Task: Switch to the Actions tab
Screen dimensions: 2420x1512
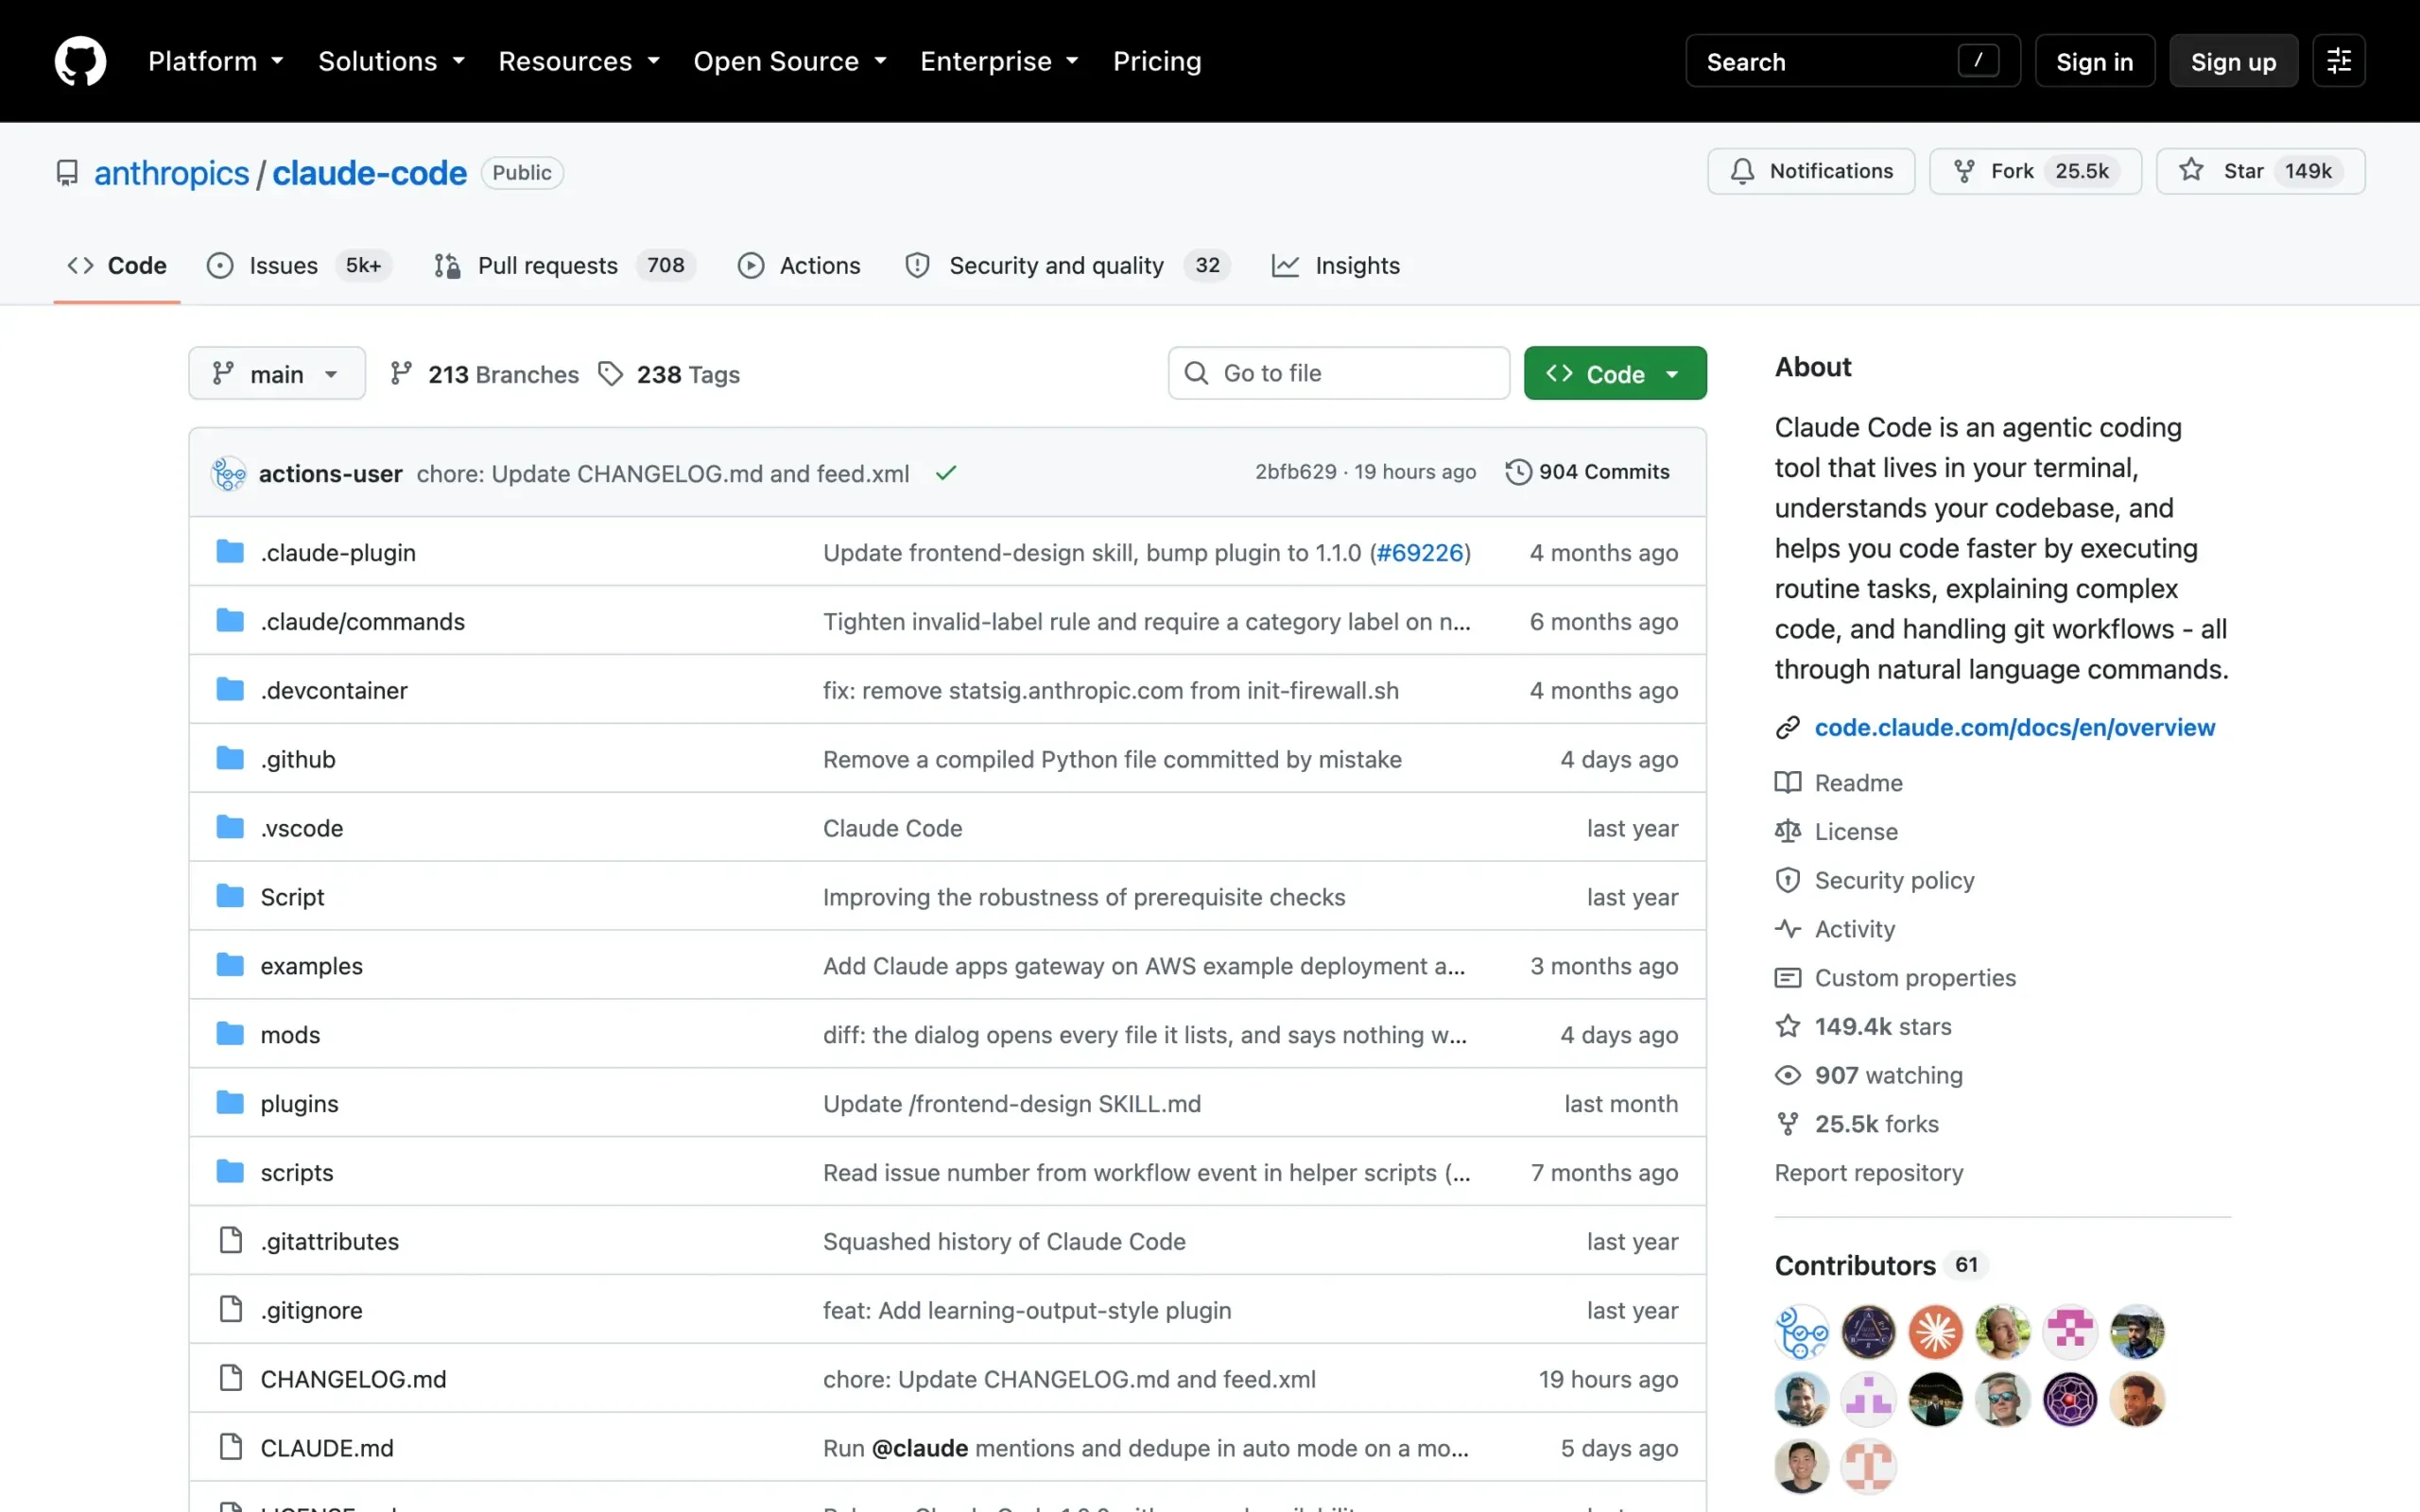Action: [x=799, y=265]
